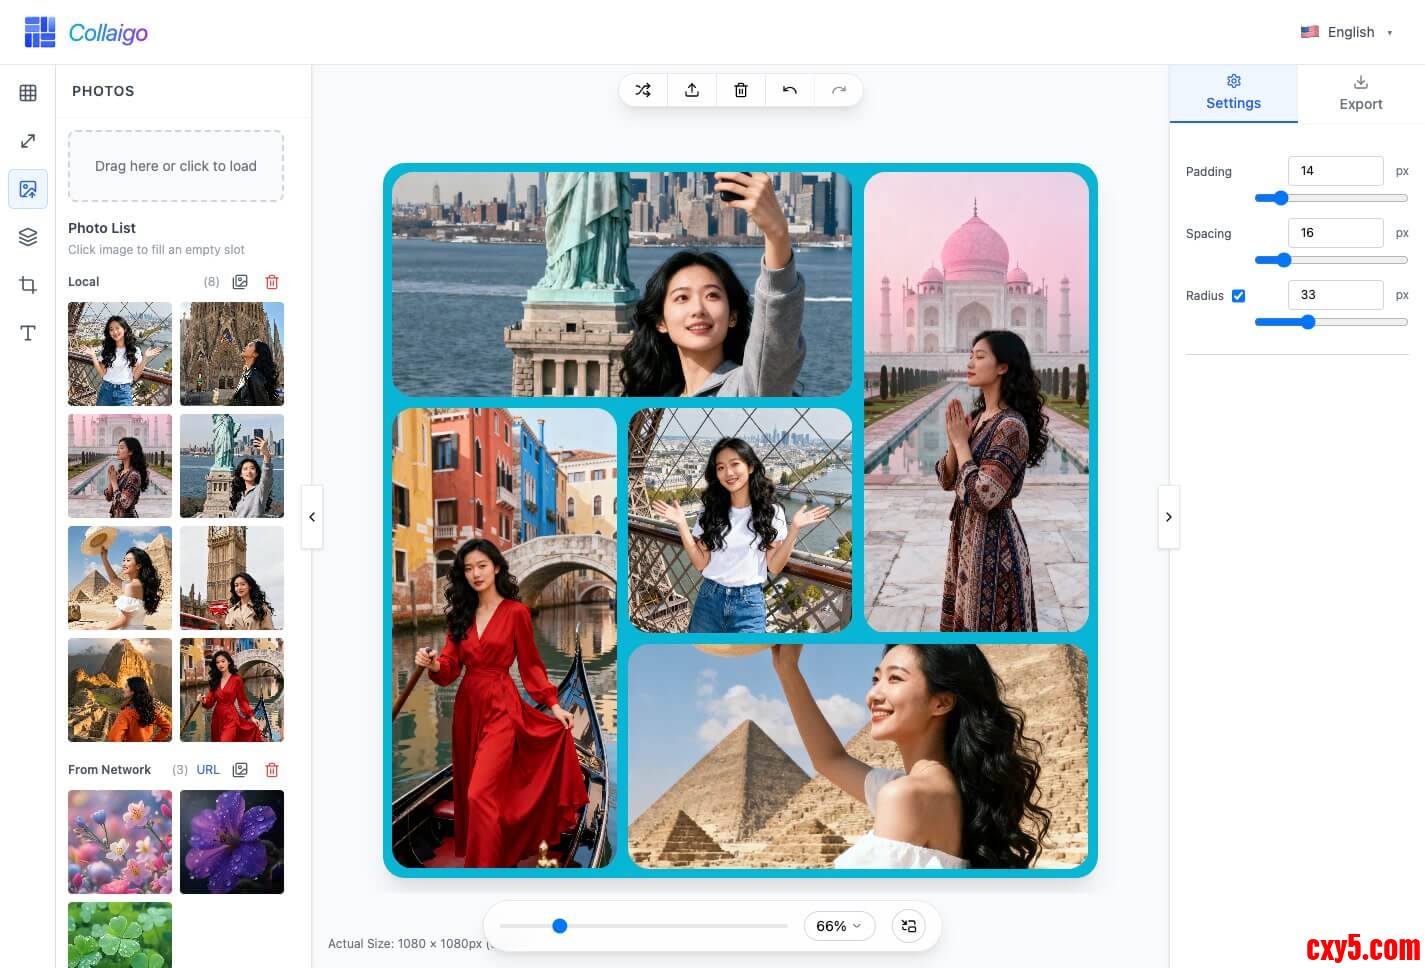The width and height of the screenshot is (1425, 968).
Task: Click the Drag here or click to load area
Action: (x=176, y=166)
